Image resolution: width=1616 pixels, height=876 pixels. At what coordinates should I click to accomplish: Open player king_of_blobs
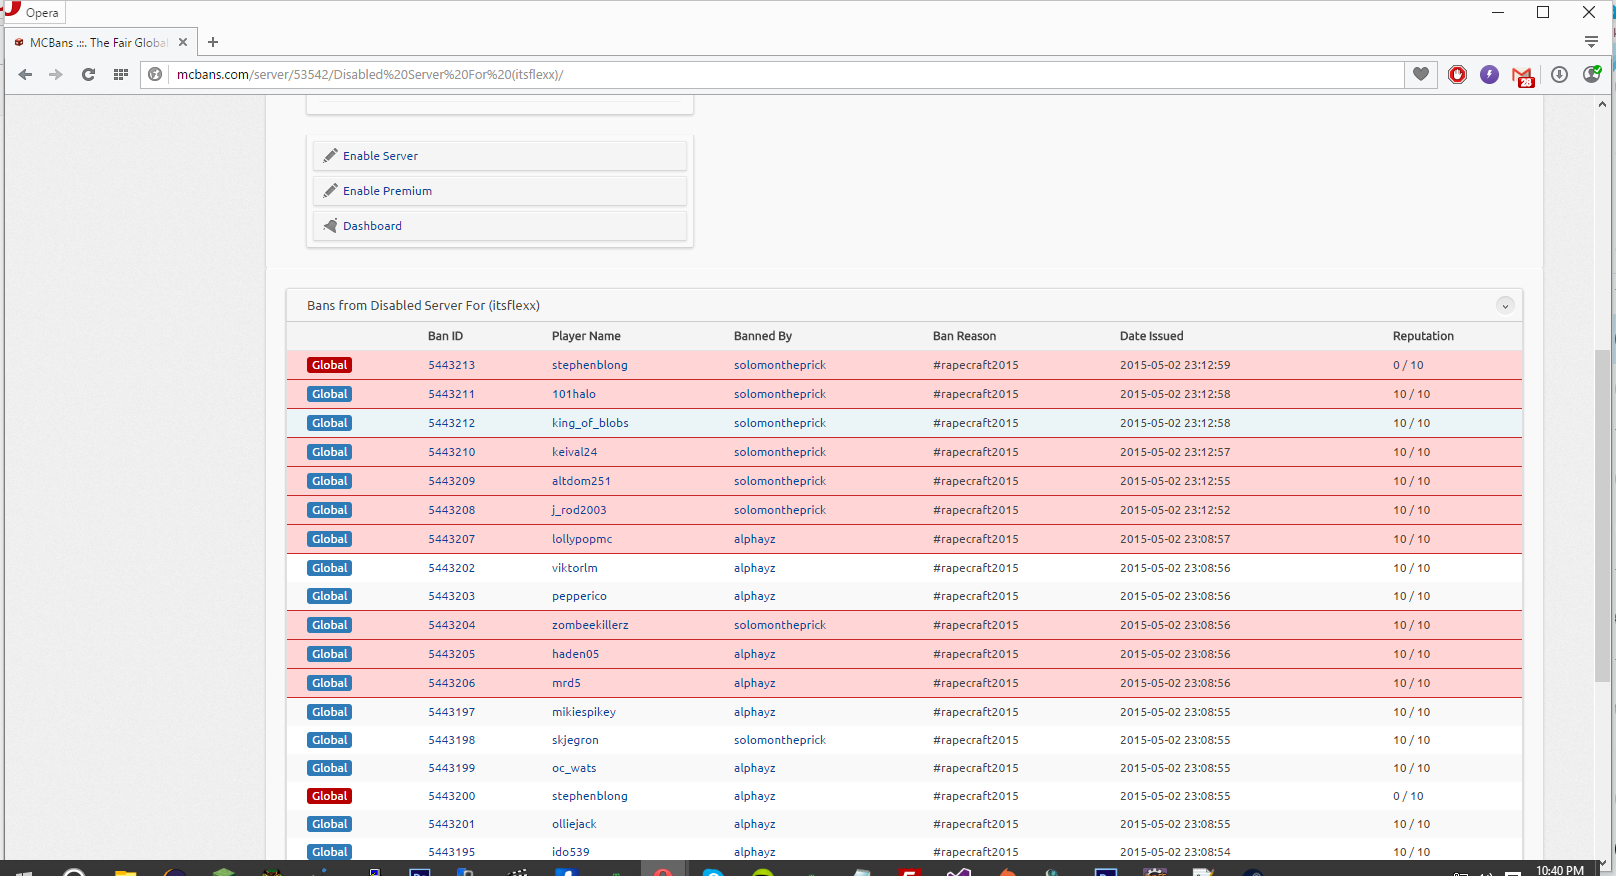point(590,423)
